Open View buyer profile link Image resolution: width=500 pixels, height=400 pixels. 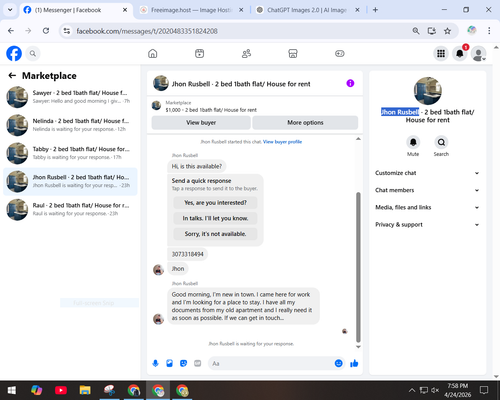tap(282, 142)
